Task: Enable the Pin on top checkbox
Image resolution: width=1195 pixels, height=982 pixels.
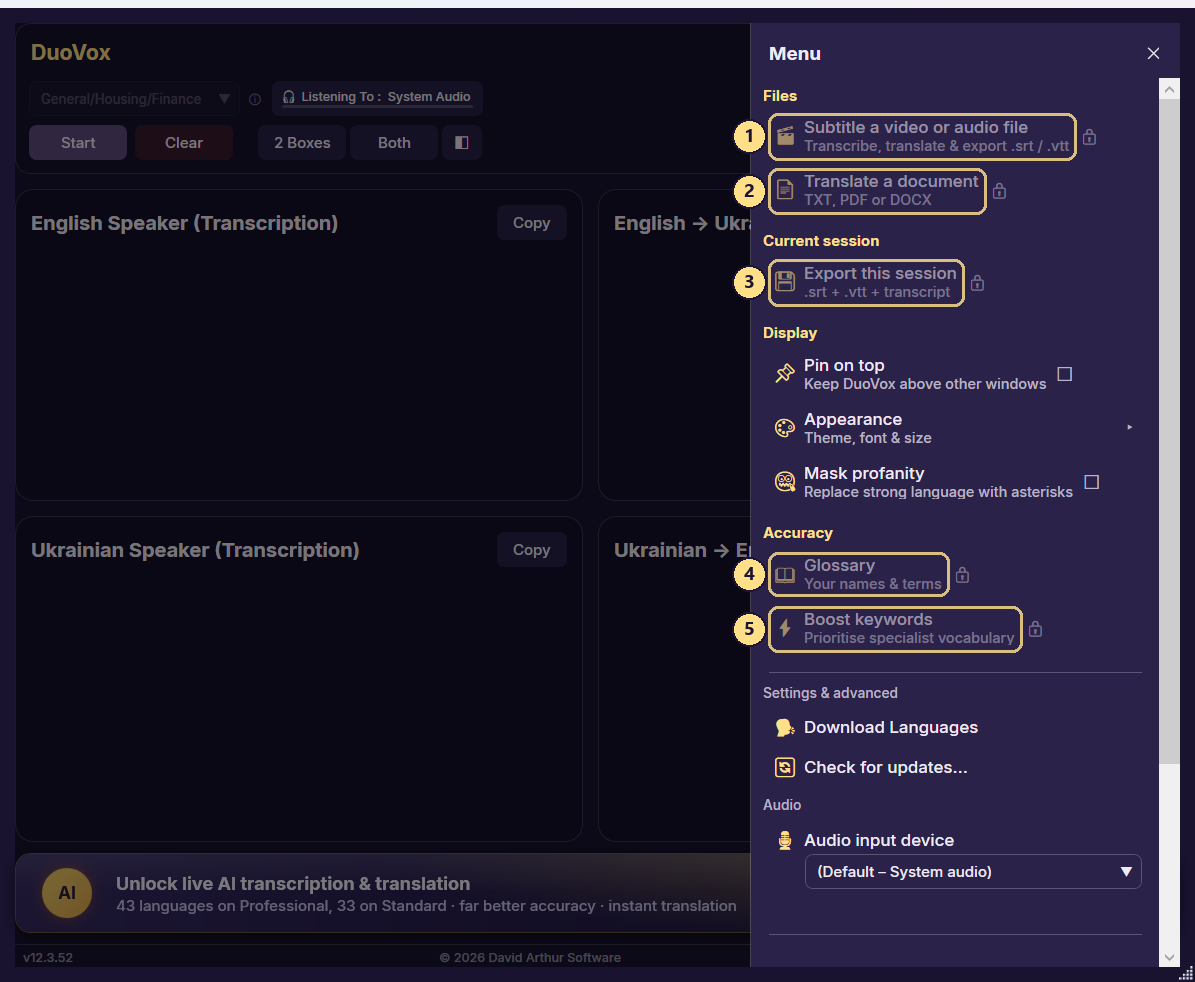Action: click(x=1065, y=374)
